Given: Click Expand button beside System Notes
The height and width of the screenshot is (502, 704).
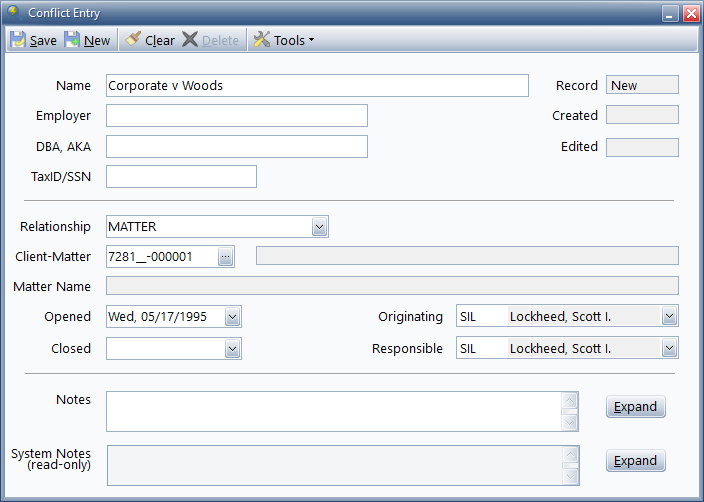Looking at the screenshot, I should click(635, 461).
